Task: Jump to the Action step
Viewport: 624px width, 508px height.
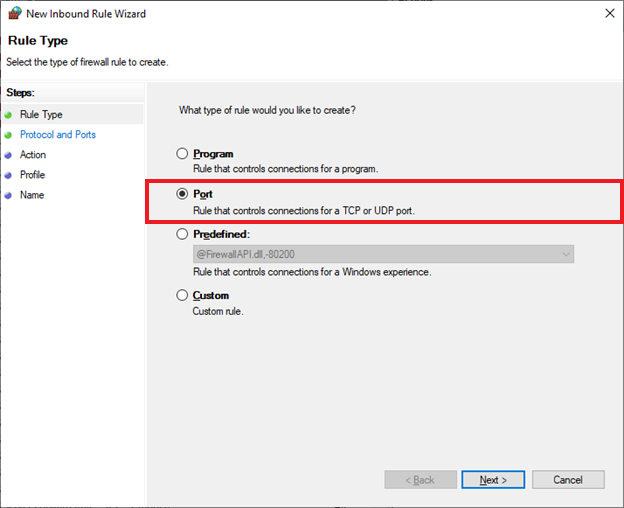Action: click(33, 155)
